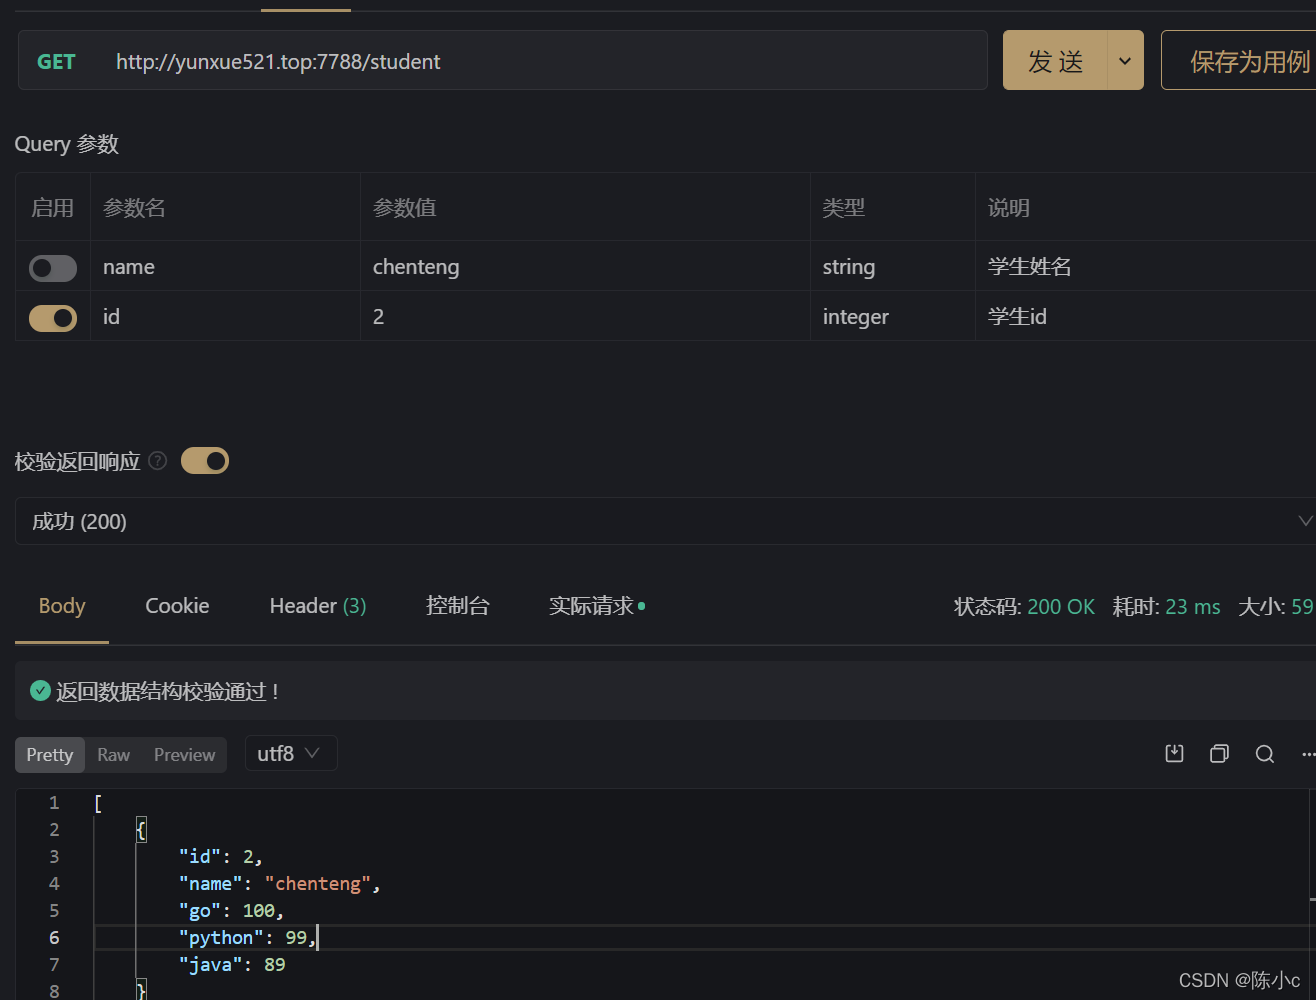This screenshot has height=1000, width=1316.
Task: Click the download response icon
Action: pyautogui.click(x=1175, y=754)
